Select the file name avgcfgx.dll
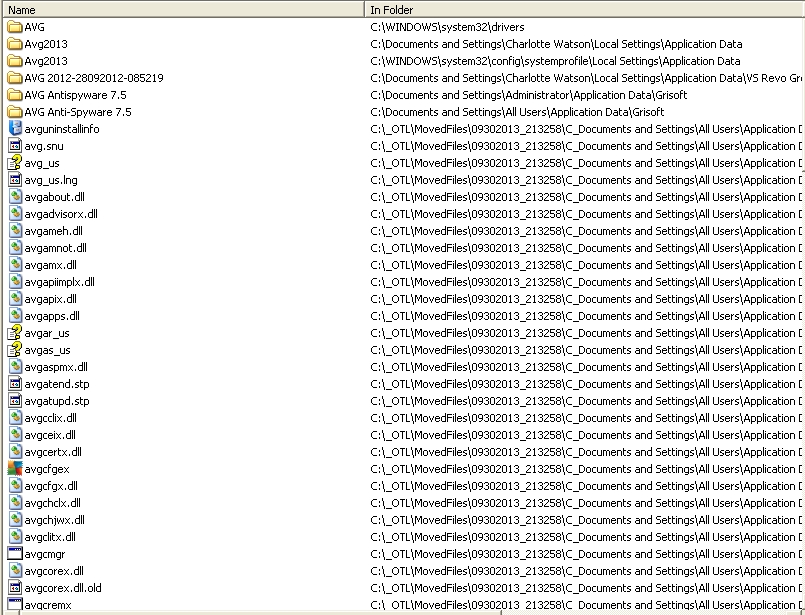Screen dimensions: 805x615 click(x=51, y=485)
